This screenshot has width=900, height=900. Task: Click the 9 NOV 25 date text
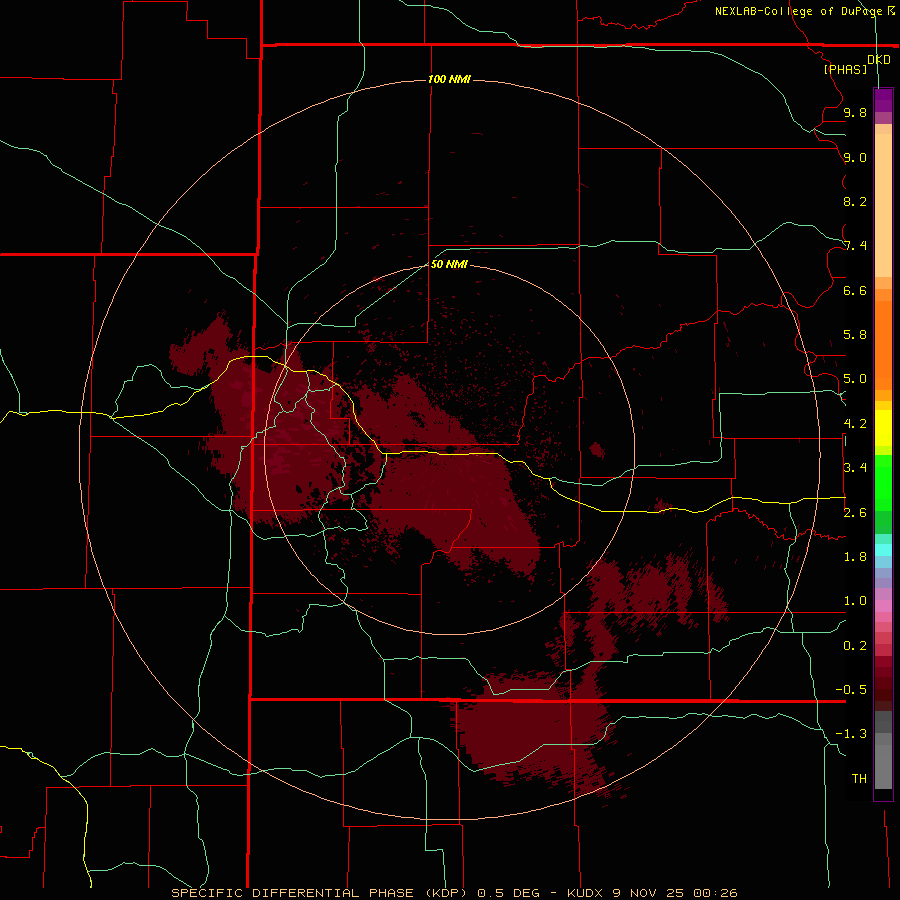(649, 893)
